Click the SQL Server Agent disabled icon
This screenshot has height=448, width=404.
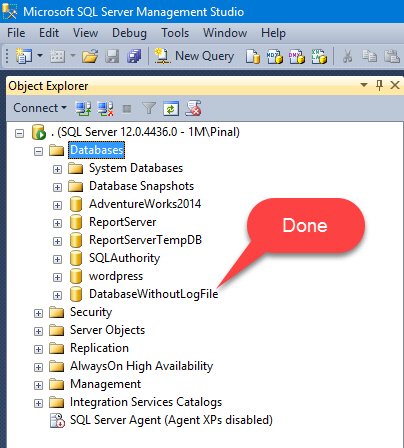[x=57, y=420]
